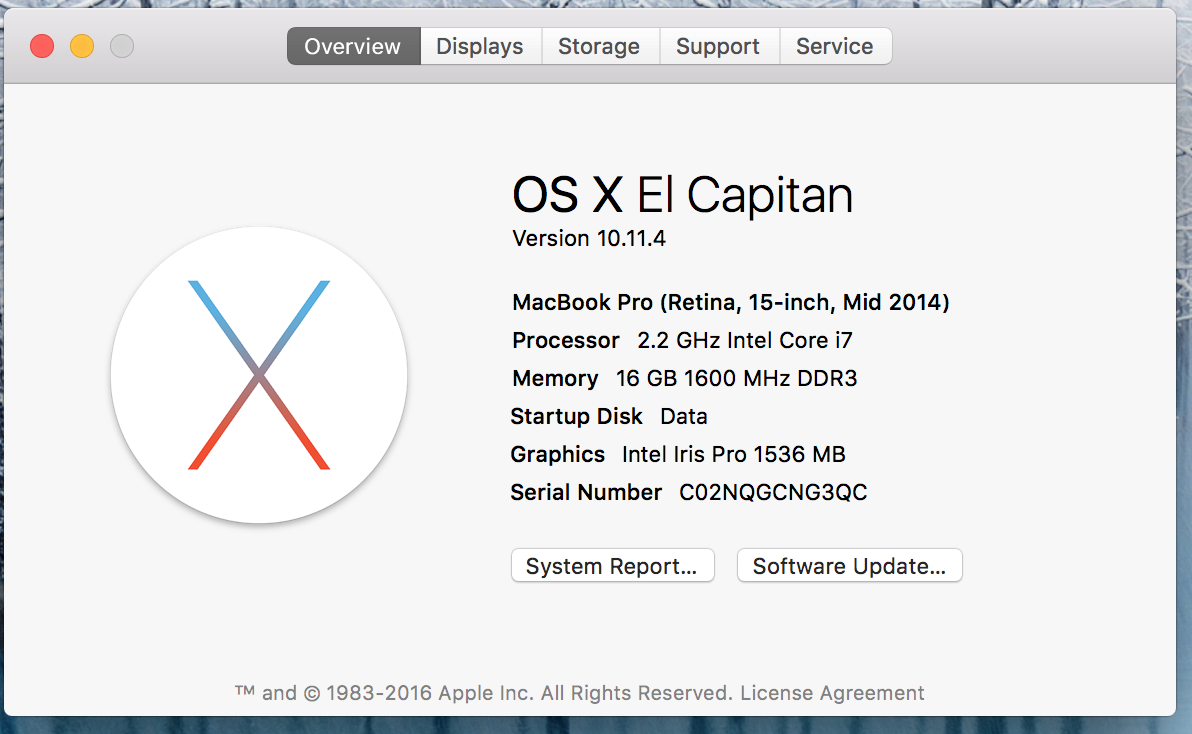Click the OS X El Capitan X logo
This screenshot has width=1192, height=734.
point(259,375)
